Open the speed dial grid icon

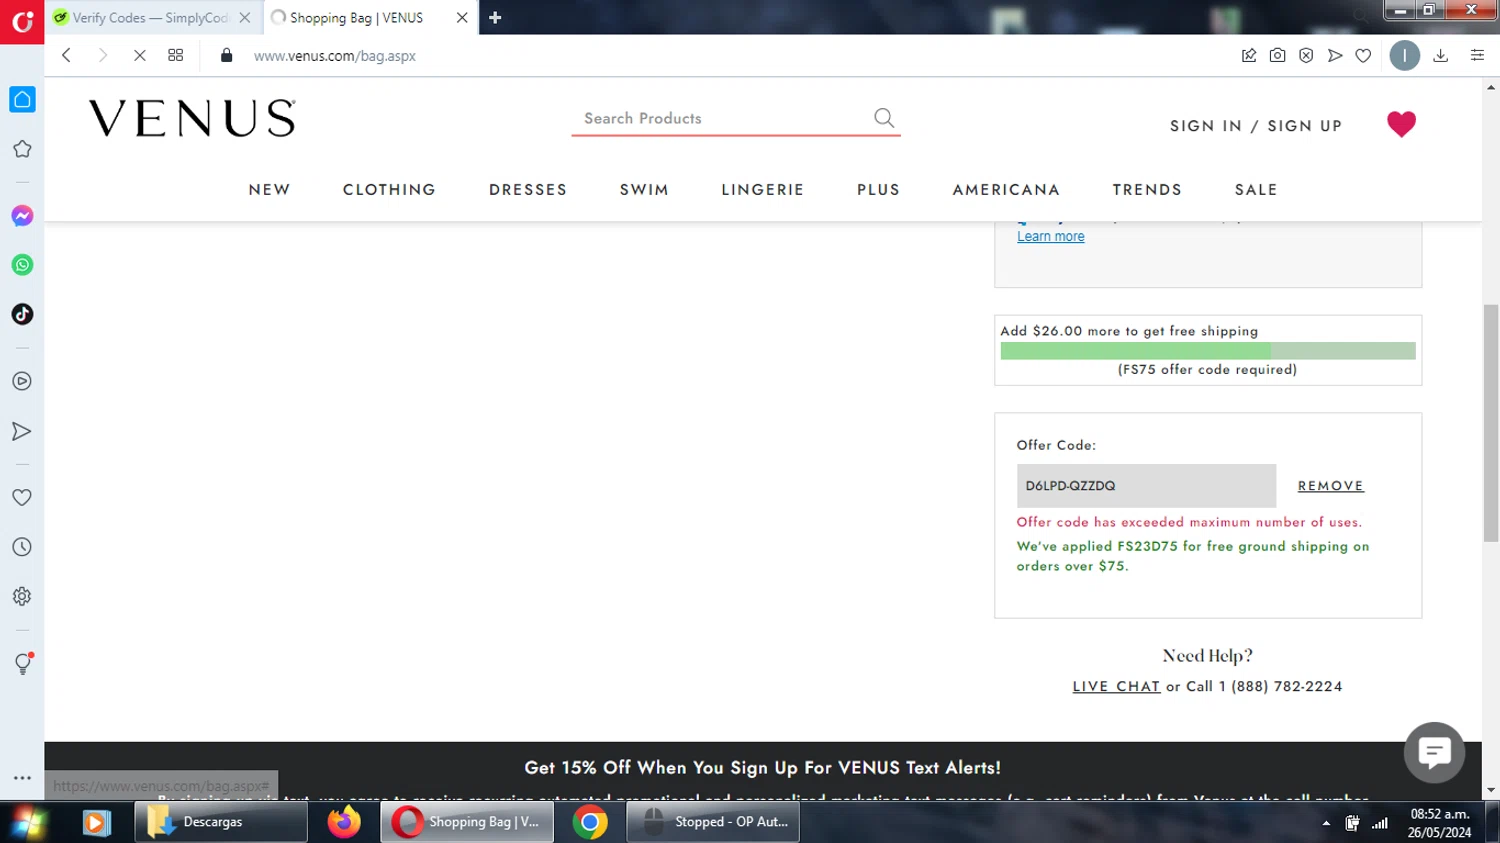[176, 56]
